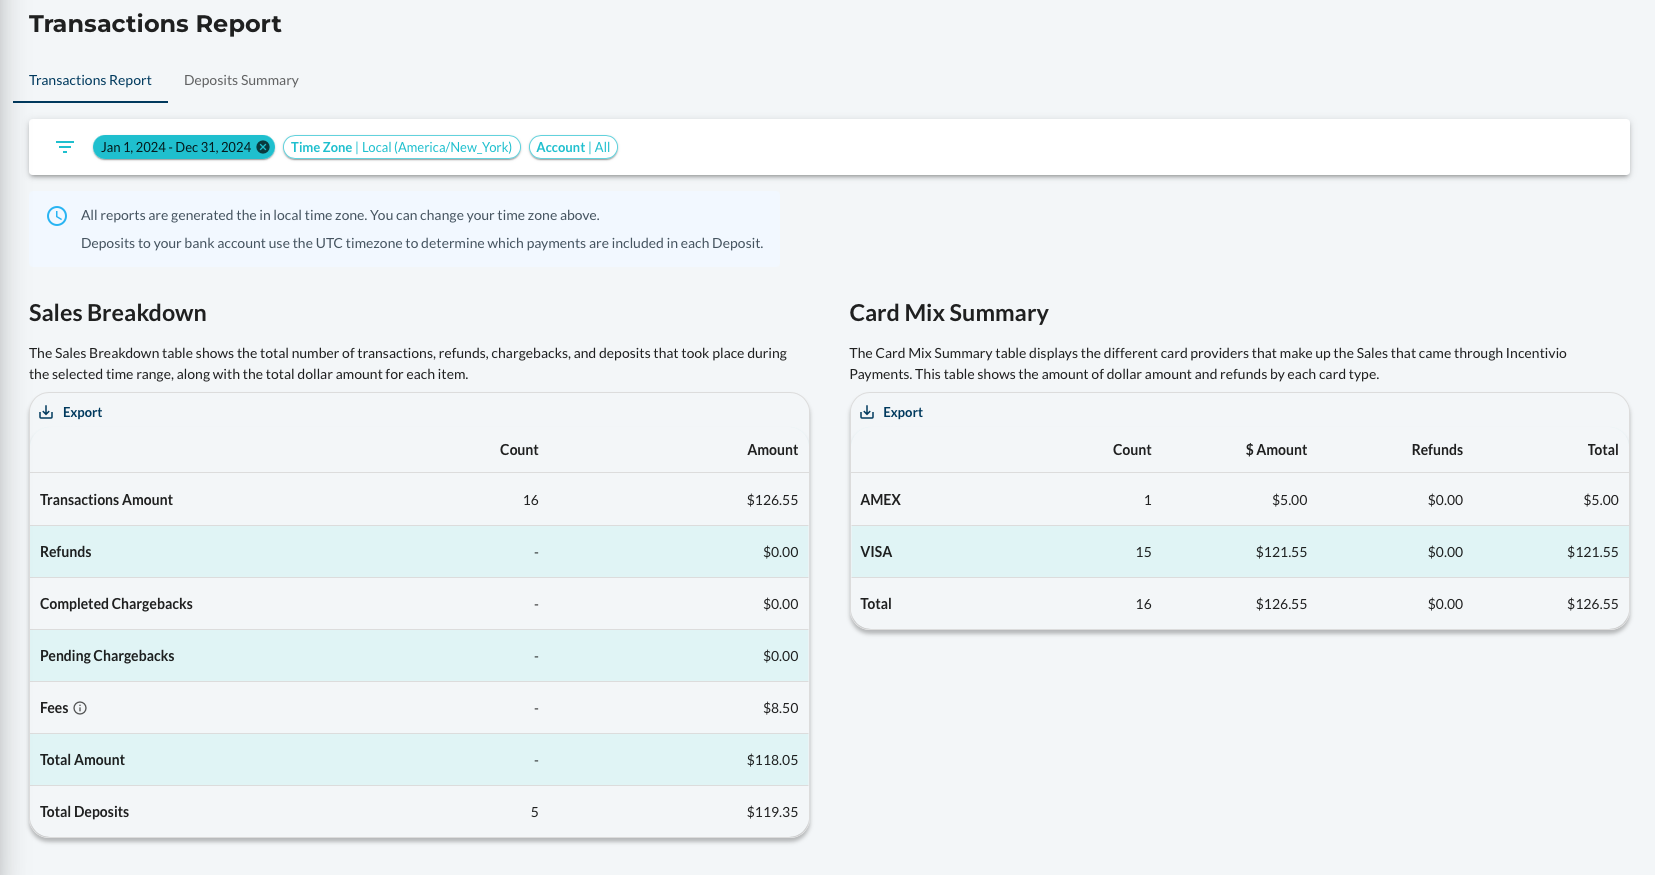Screen dimensions: 1655x875
Task: Click the Total Deposits value $119.35
Action: pos(773,812)
